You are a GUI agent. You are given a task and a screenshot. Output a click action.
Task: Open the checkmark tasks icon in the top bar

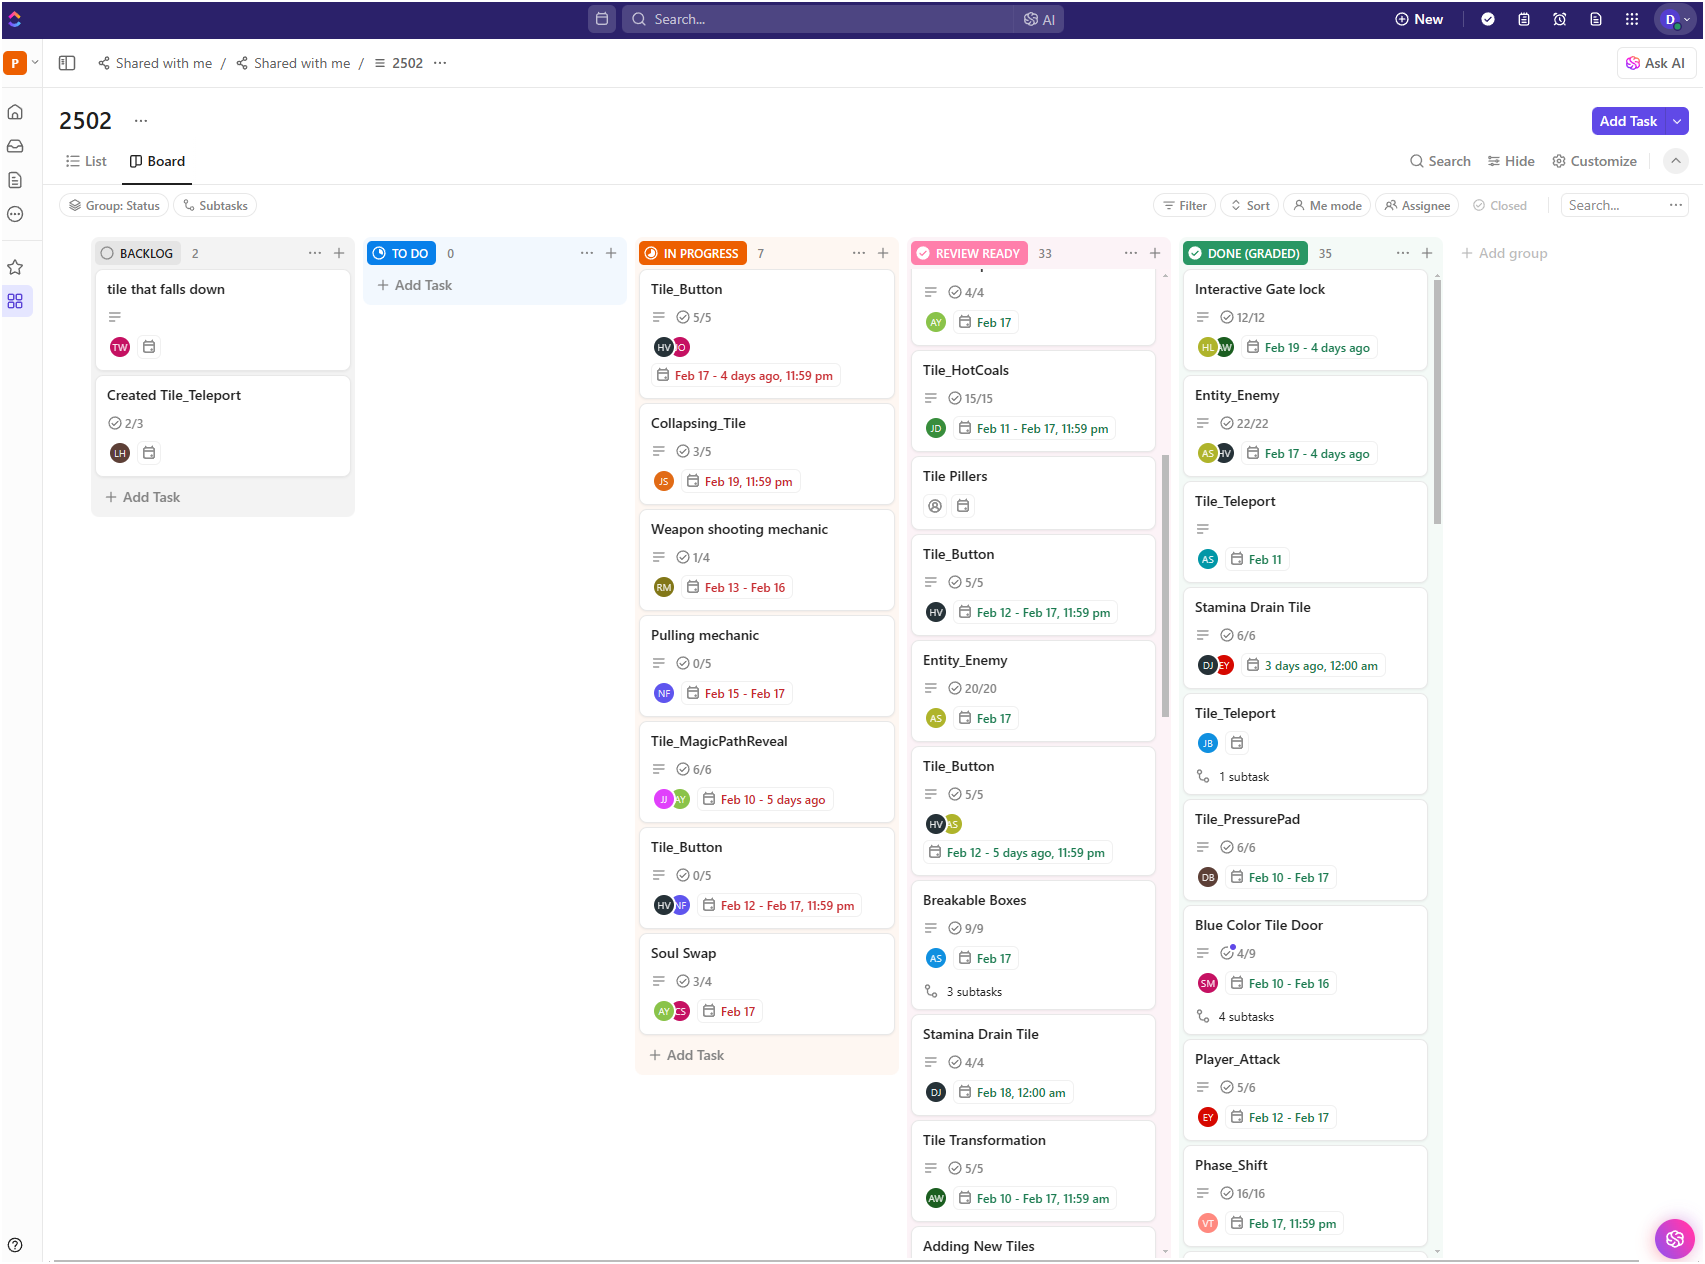coord(1488,19)
